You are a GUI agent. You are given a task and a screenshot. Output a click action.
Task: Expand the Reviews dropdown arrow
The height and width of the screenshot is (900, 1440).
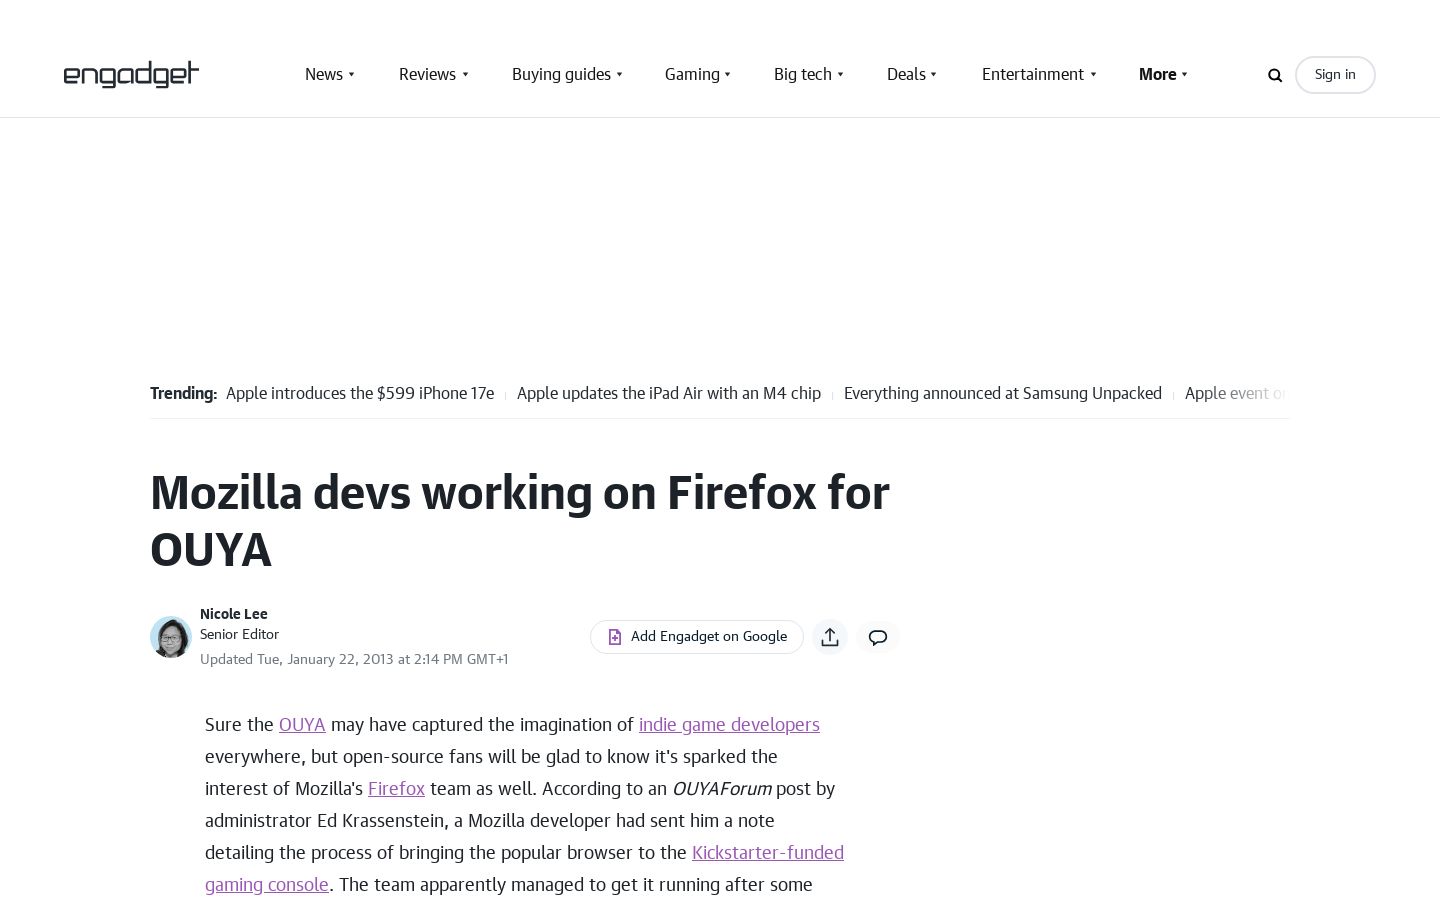(465, 74)
